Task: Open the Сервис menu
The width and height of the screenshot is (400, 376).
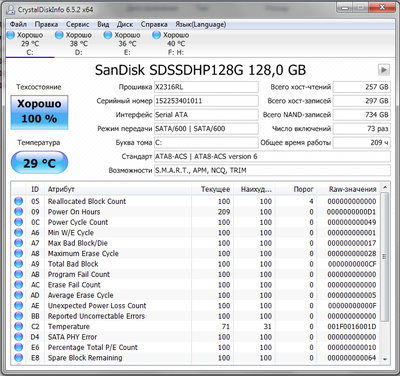Action: pos(77,24)
